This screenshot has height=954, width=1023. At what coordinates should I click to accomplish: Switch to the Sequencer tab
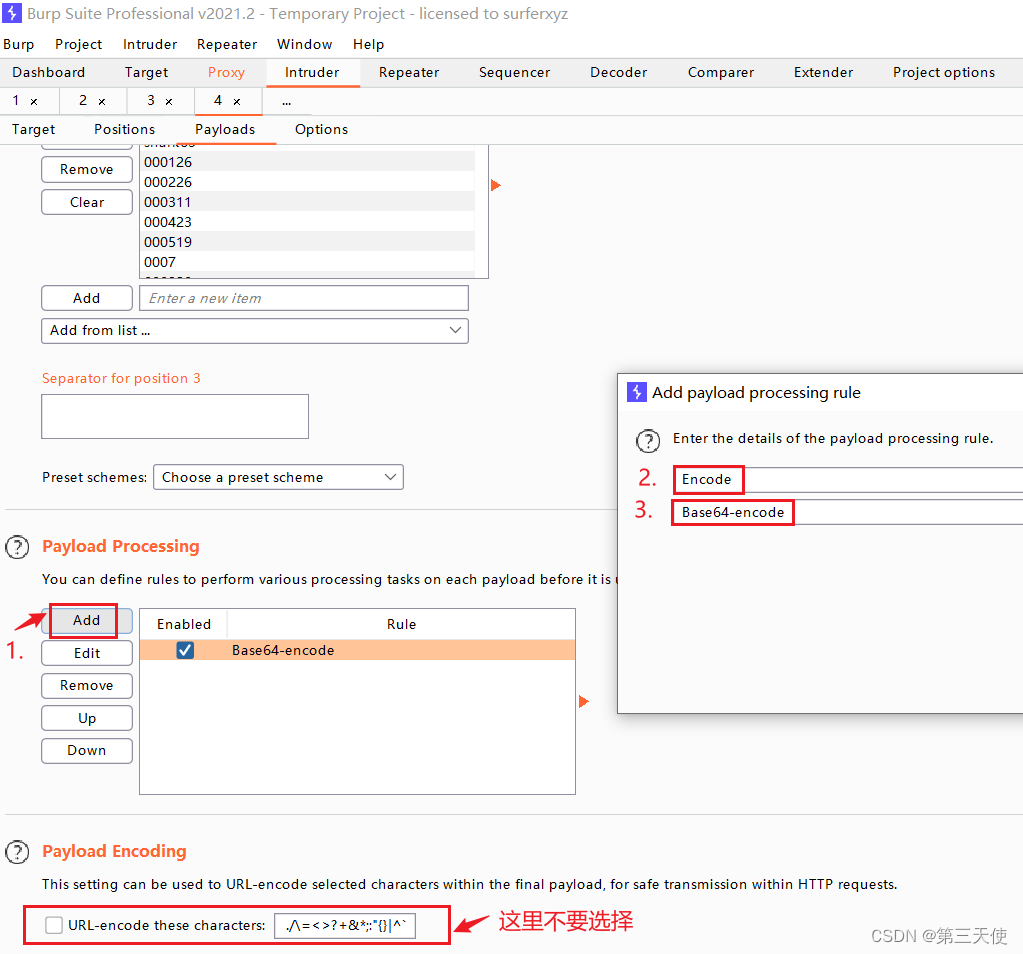pos(515,72)
